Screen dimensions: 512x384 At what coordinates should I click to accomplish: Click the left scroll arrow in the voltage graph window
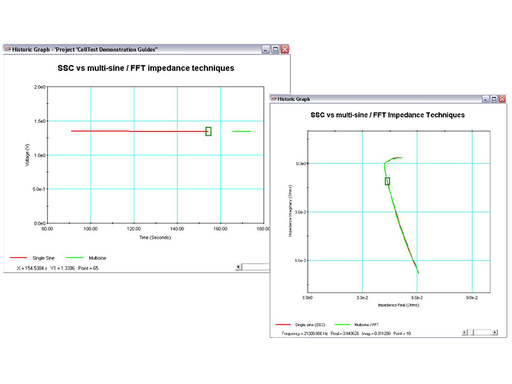[238, 267]
